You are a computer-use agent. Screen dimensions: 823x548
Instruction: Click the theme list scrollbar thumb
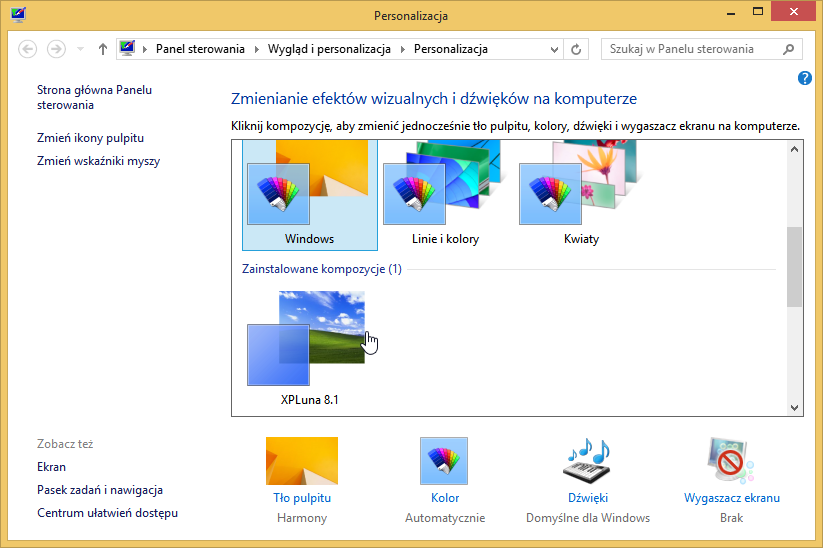(794, 267)
